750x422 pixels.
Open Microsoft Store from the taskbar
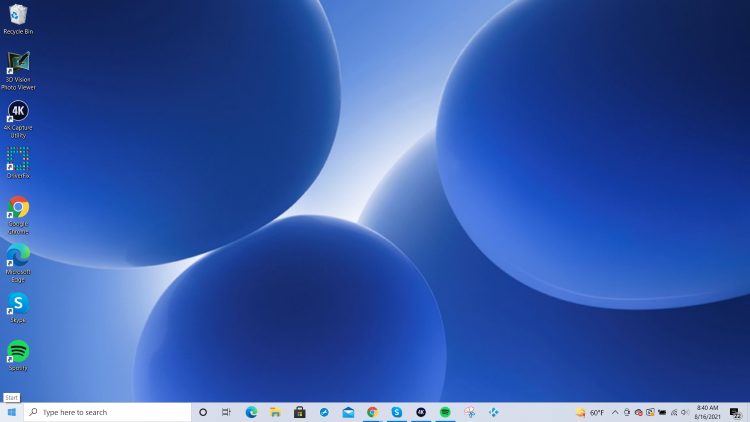(300, 412)
